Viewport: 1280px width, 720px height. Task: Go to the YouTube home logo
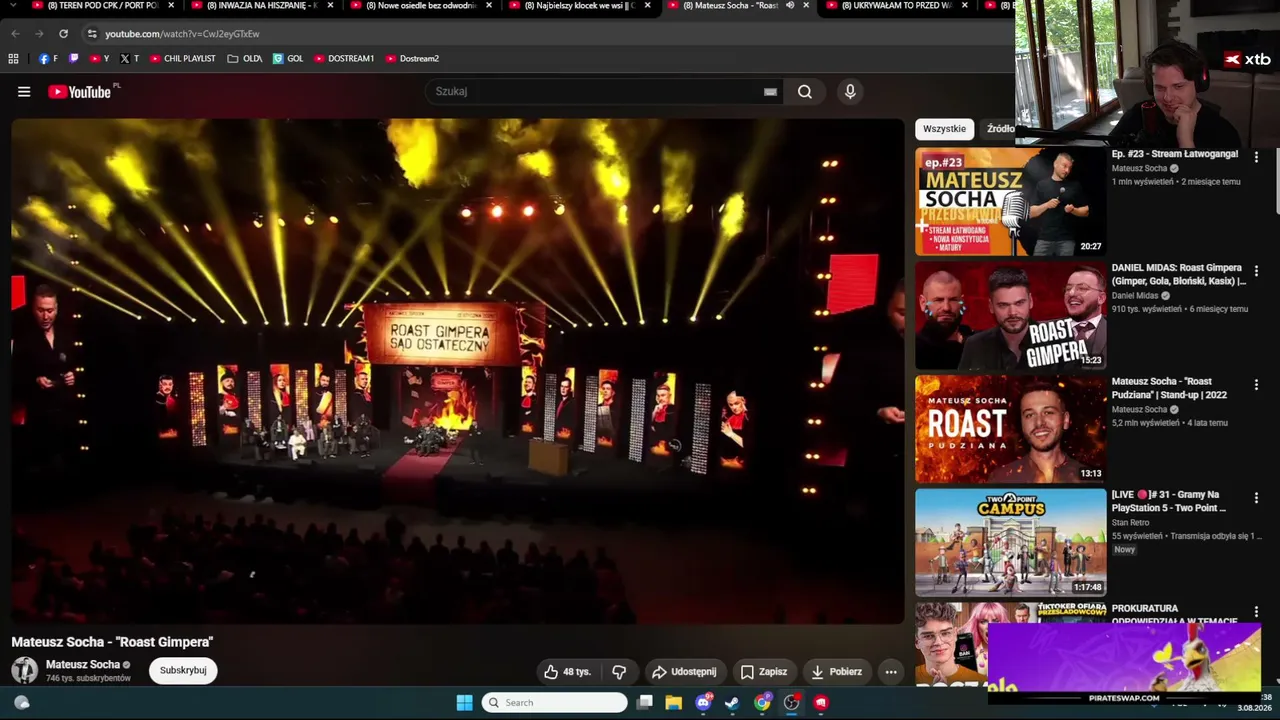coord(80,92)
